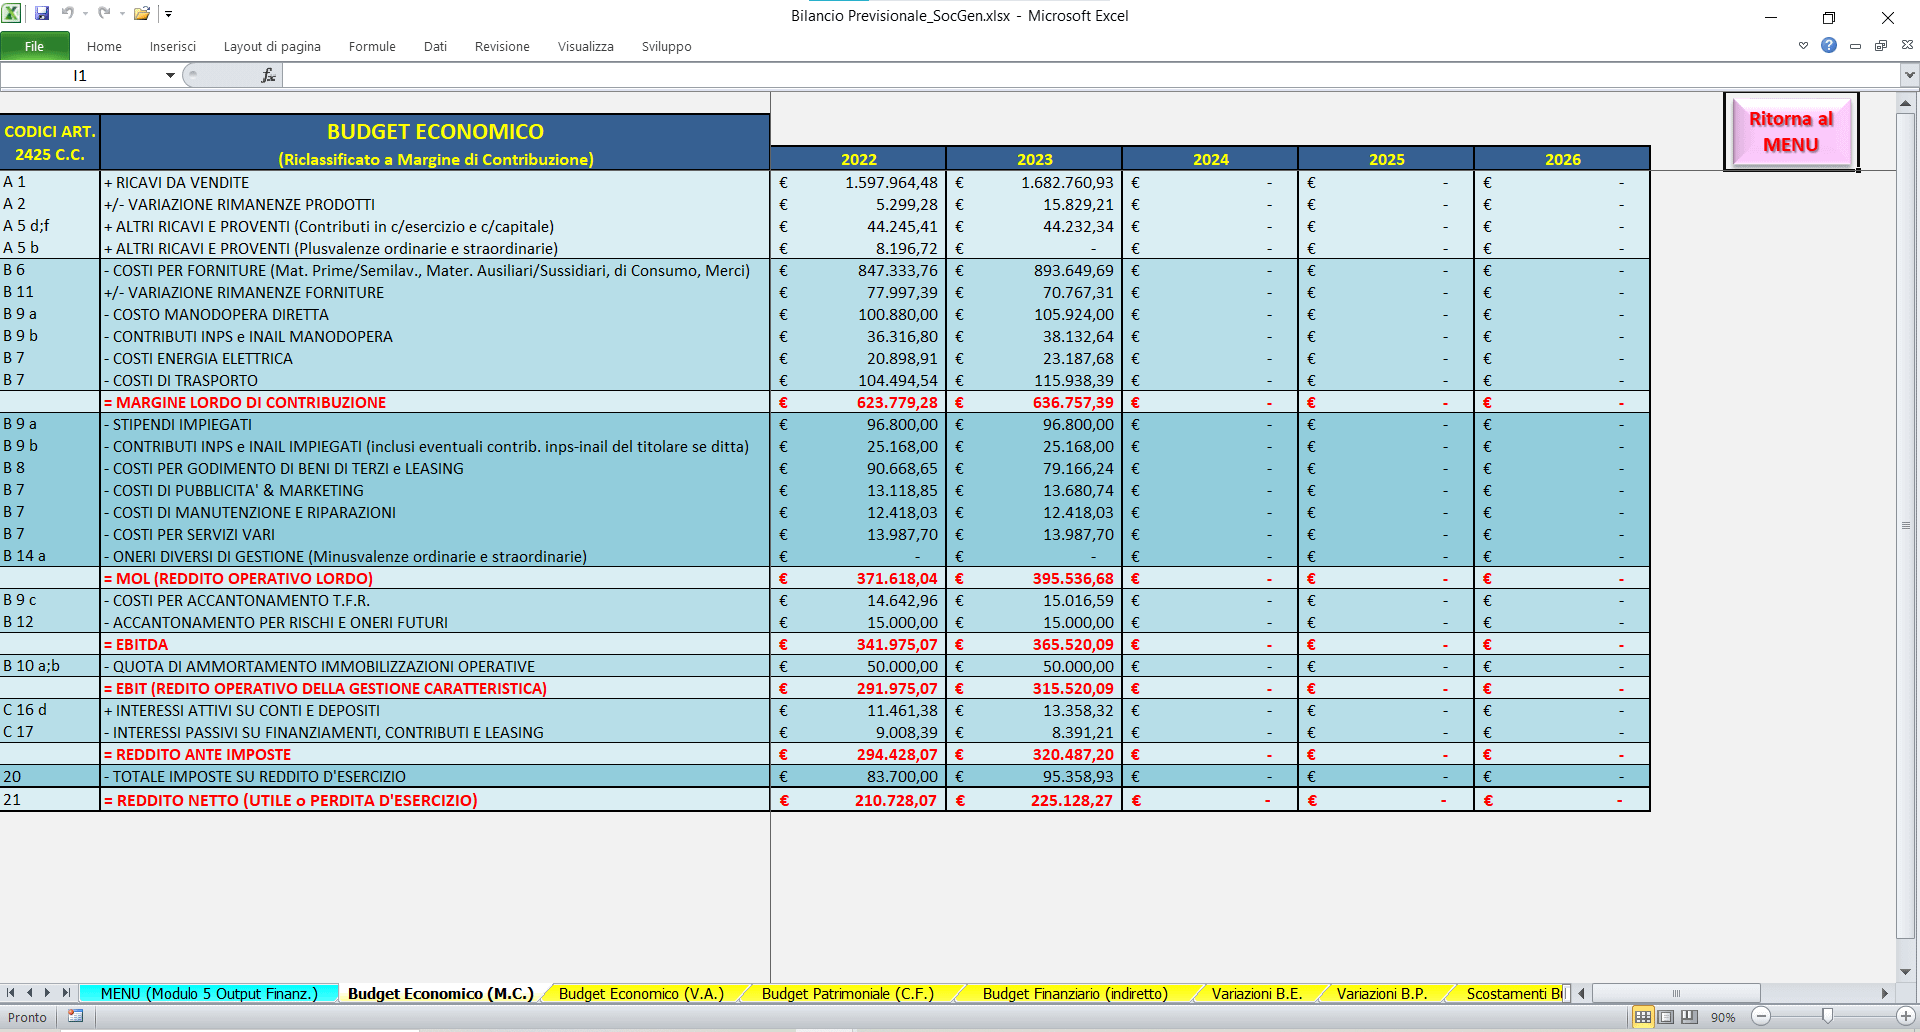Click inside the formula bar input
The height and width of the screenshot is (1032, 1920).
tap(1090, 75)
